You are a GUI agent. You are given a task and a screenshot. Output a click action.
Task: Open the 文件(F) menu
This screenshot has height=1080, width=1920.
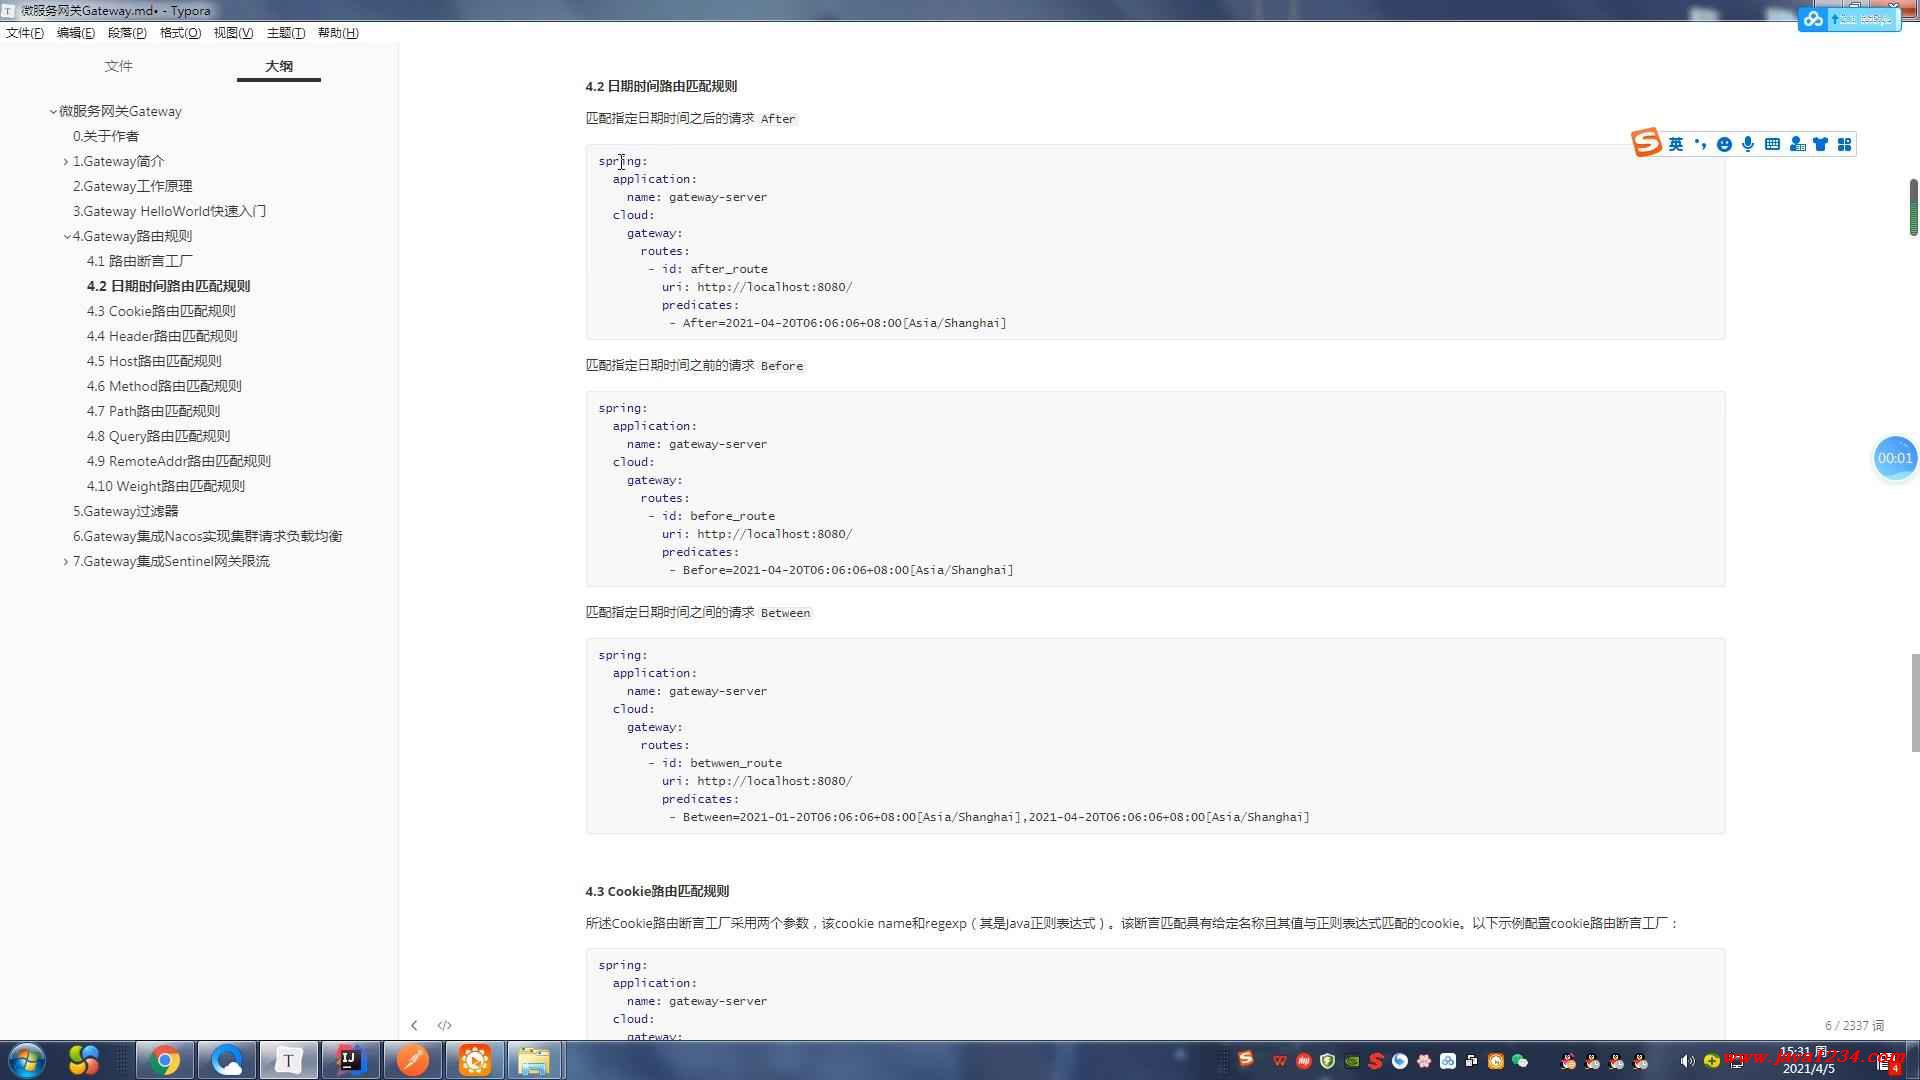point(25,33)
